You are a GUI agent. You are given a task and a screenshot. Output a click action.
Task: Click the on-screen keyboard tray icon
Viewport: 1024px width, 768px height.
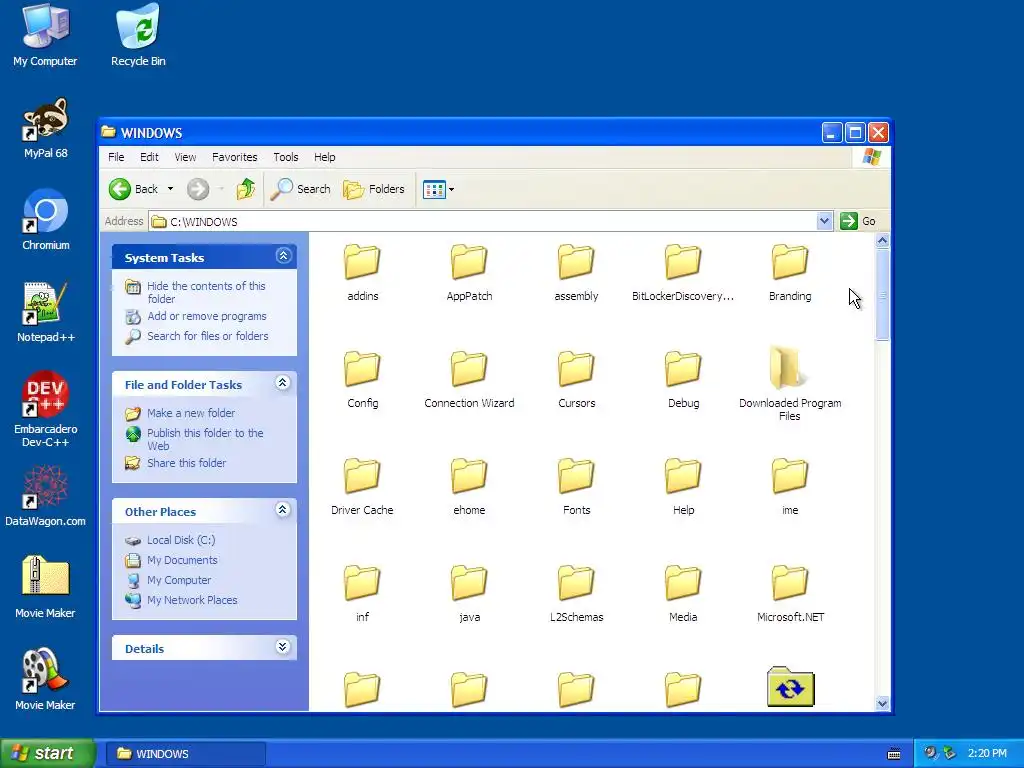894,754
